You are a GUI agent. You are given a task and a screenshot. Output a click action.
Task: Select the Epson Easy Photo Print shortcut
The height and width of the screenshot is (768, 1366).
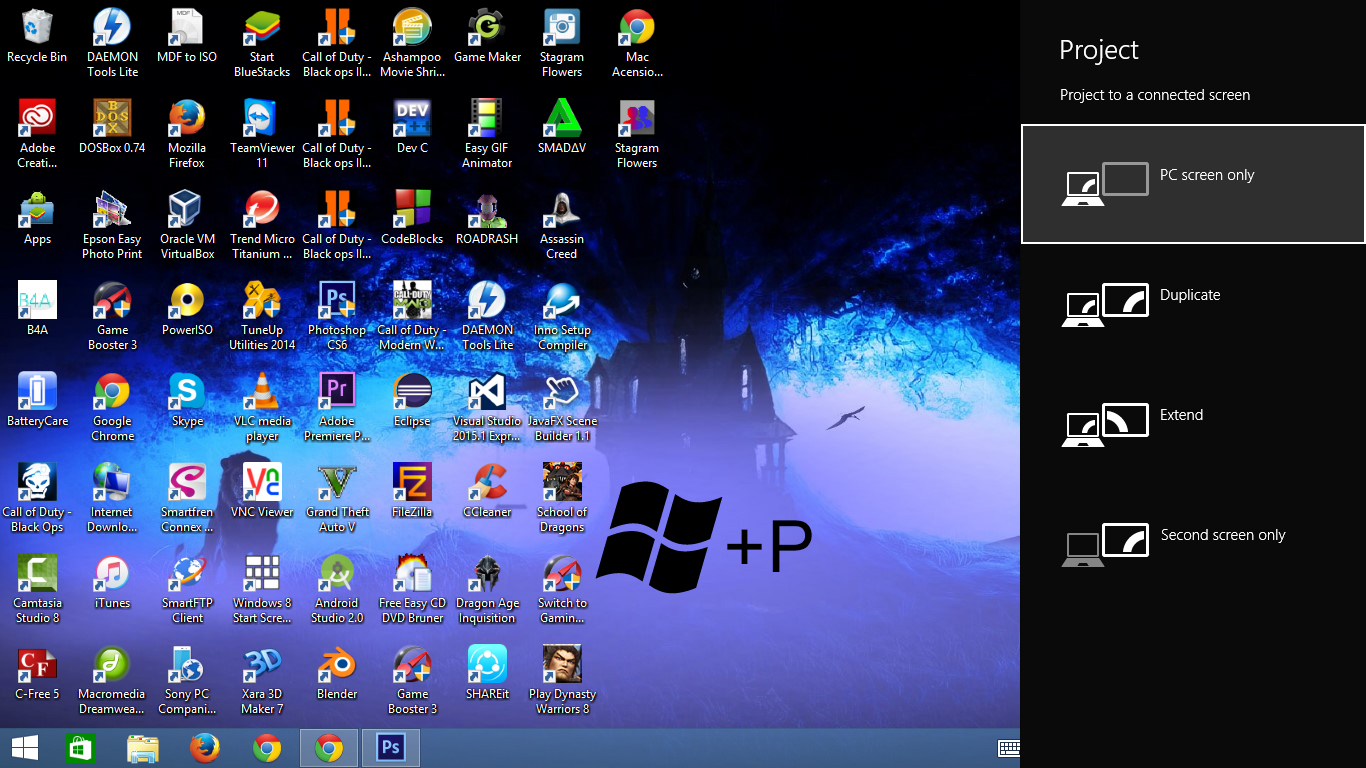pyautogui.click(x=112, y=226)
